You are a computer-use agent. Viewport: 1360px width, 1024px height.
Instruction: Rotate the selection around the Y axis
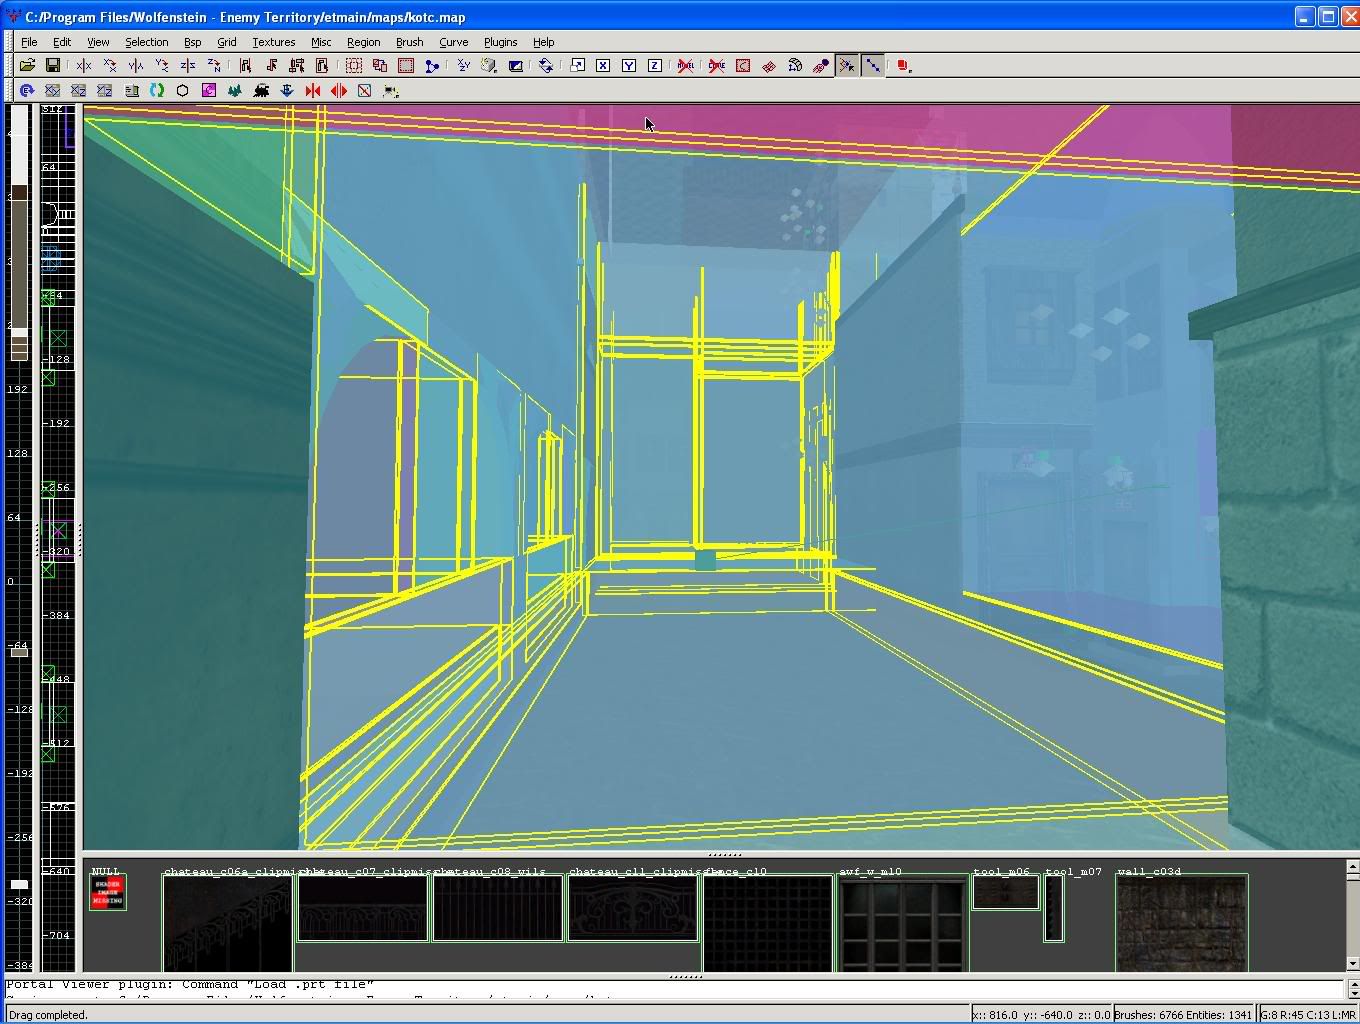[162, 66]
